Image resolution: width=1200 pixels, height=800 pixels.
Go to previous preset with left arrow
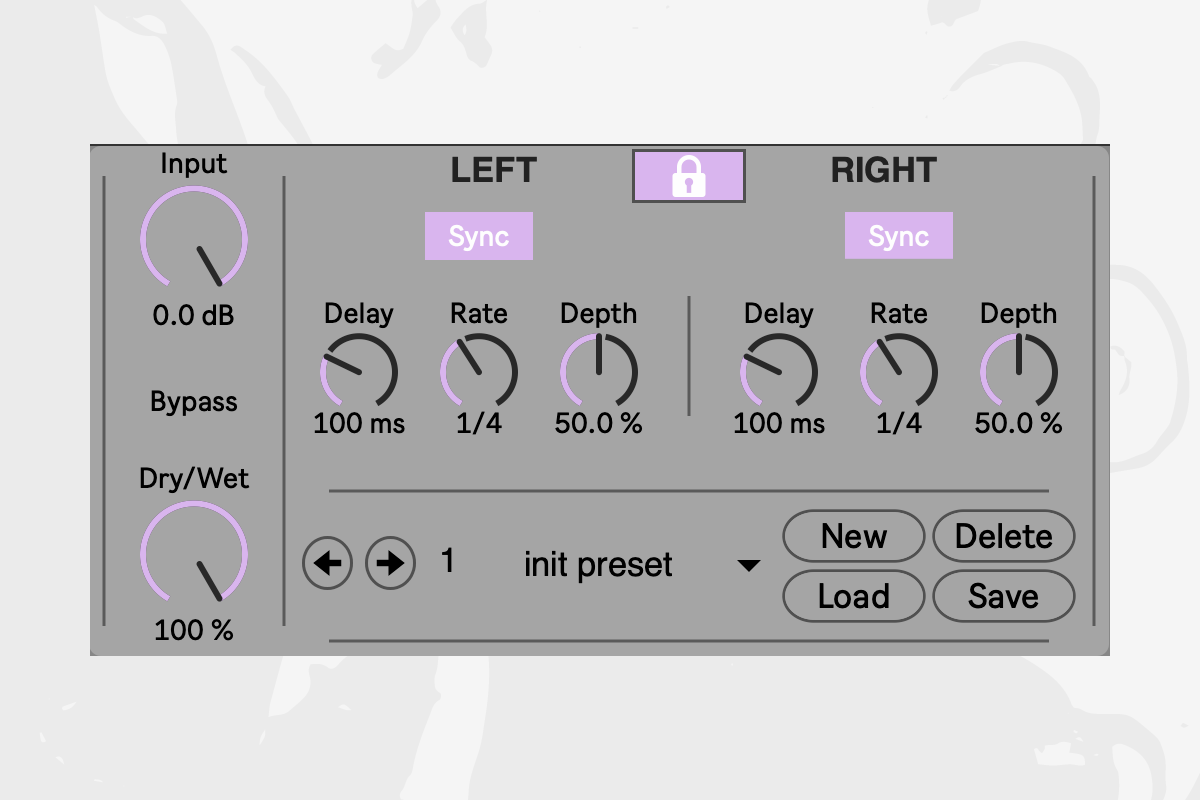coord(328,564)
